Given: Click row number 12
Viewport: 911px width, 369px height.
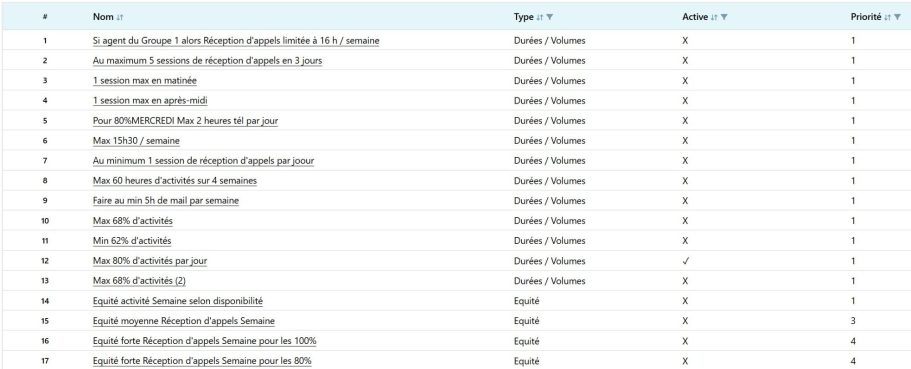Looking at the screenshot, I should (x=45, y=261).
